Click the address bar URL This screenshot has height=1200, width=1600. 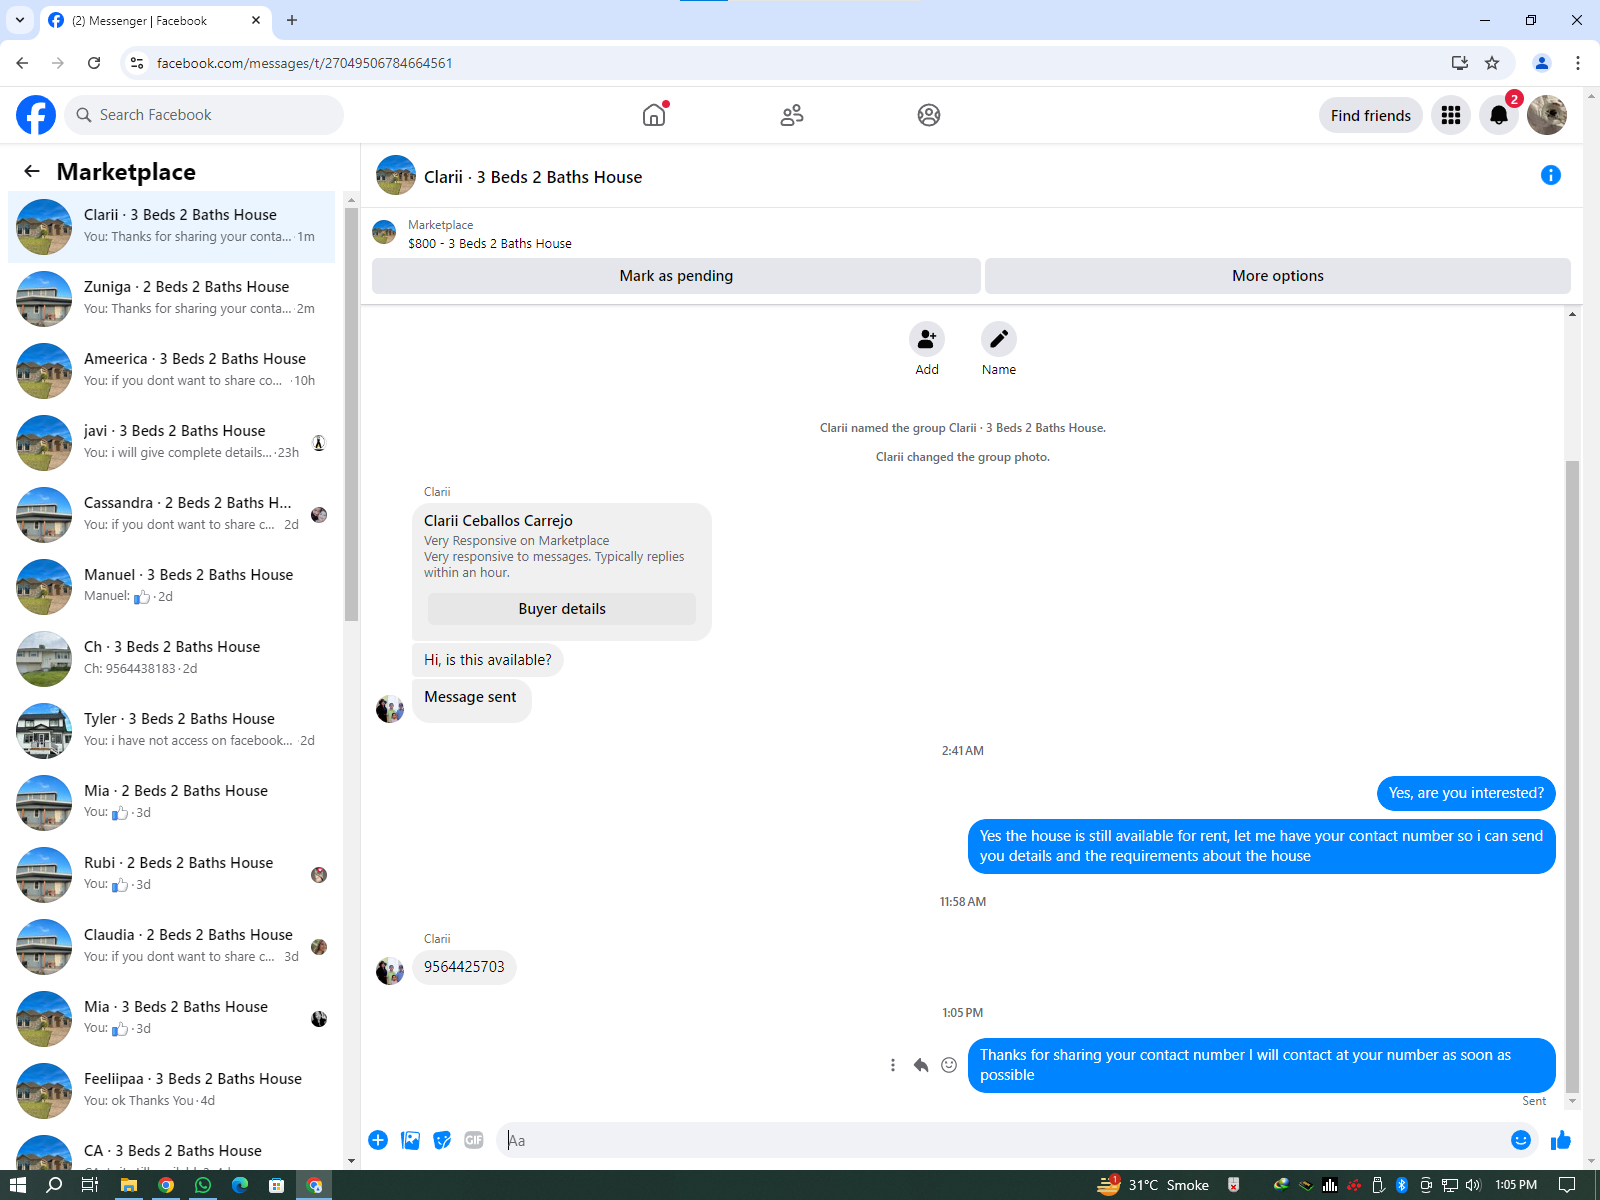[305, 63]
